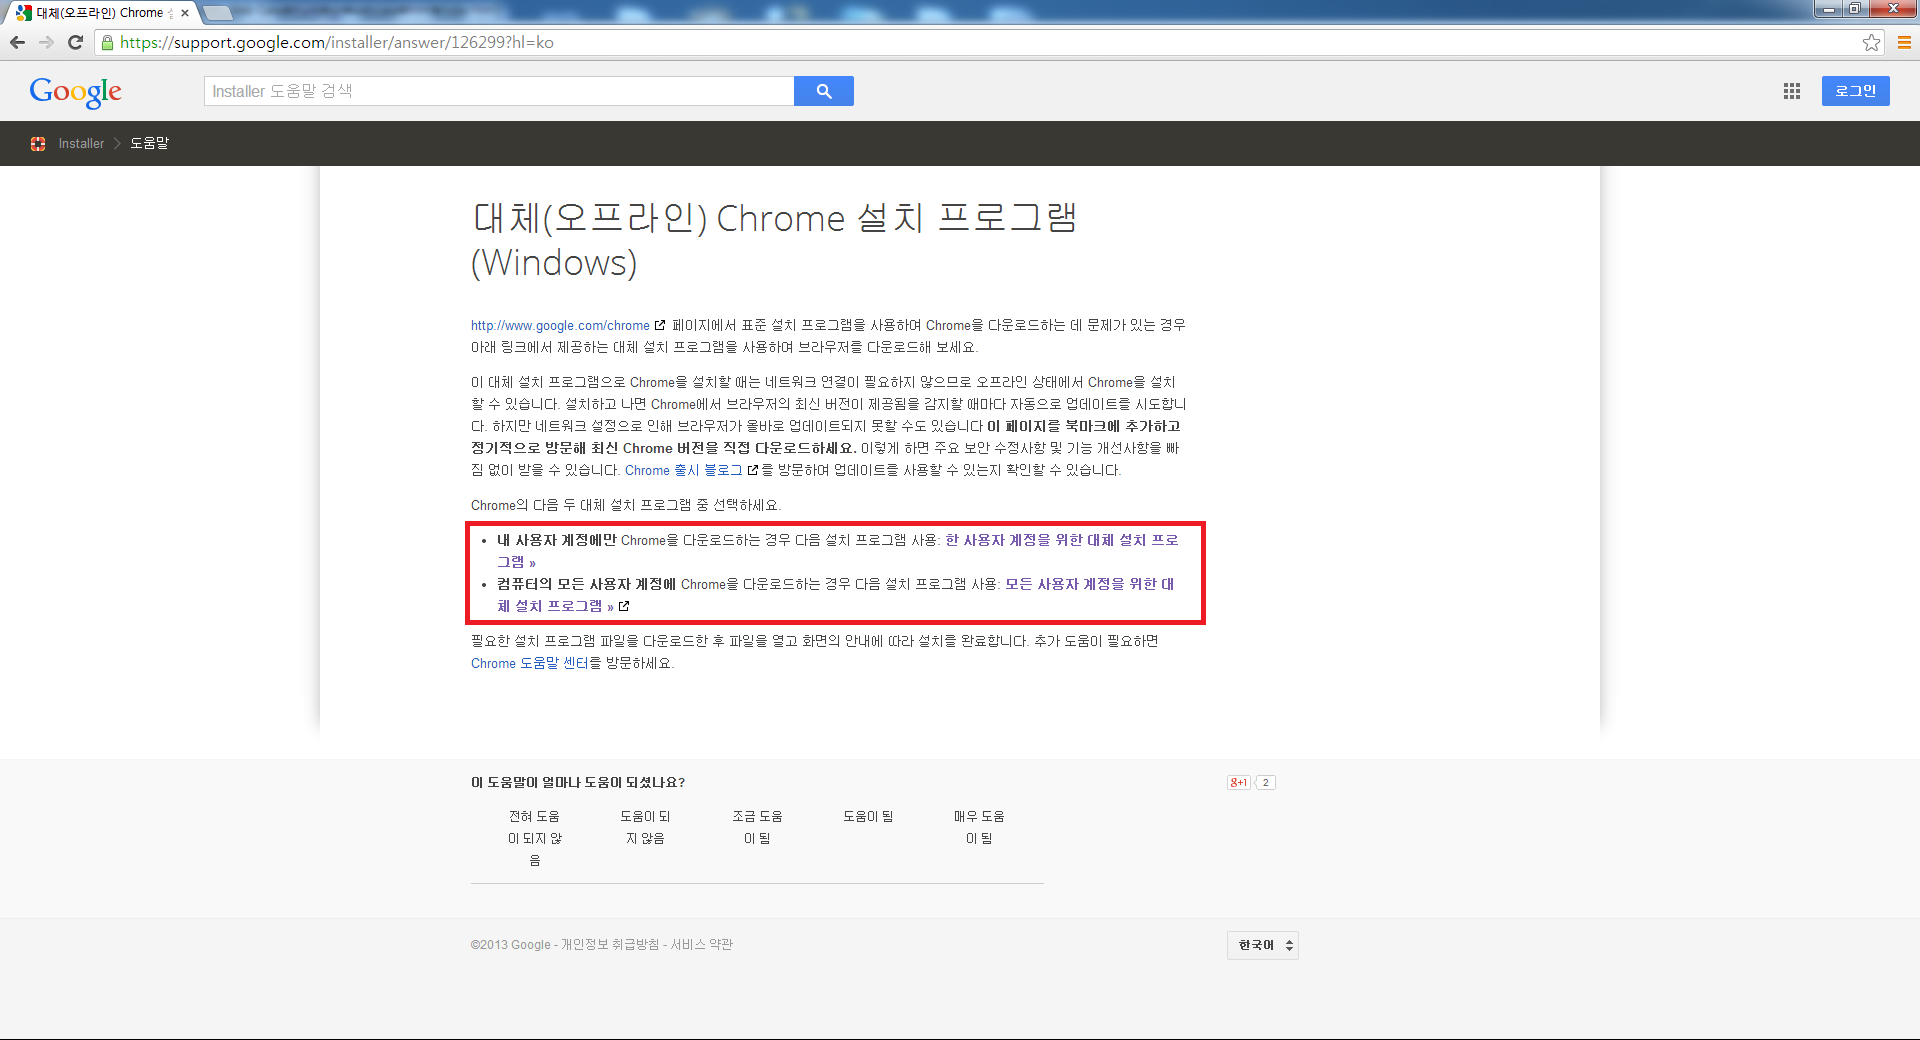Rate as 도움이 되지 않음
Viewport: 1920px width, 1040px height.
click(646, 828)
